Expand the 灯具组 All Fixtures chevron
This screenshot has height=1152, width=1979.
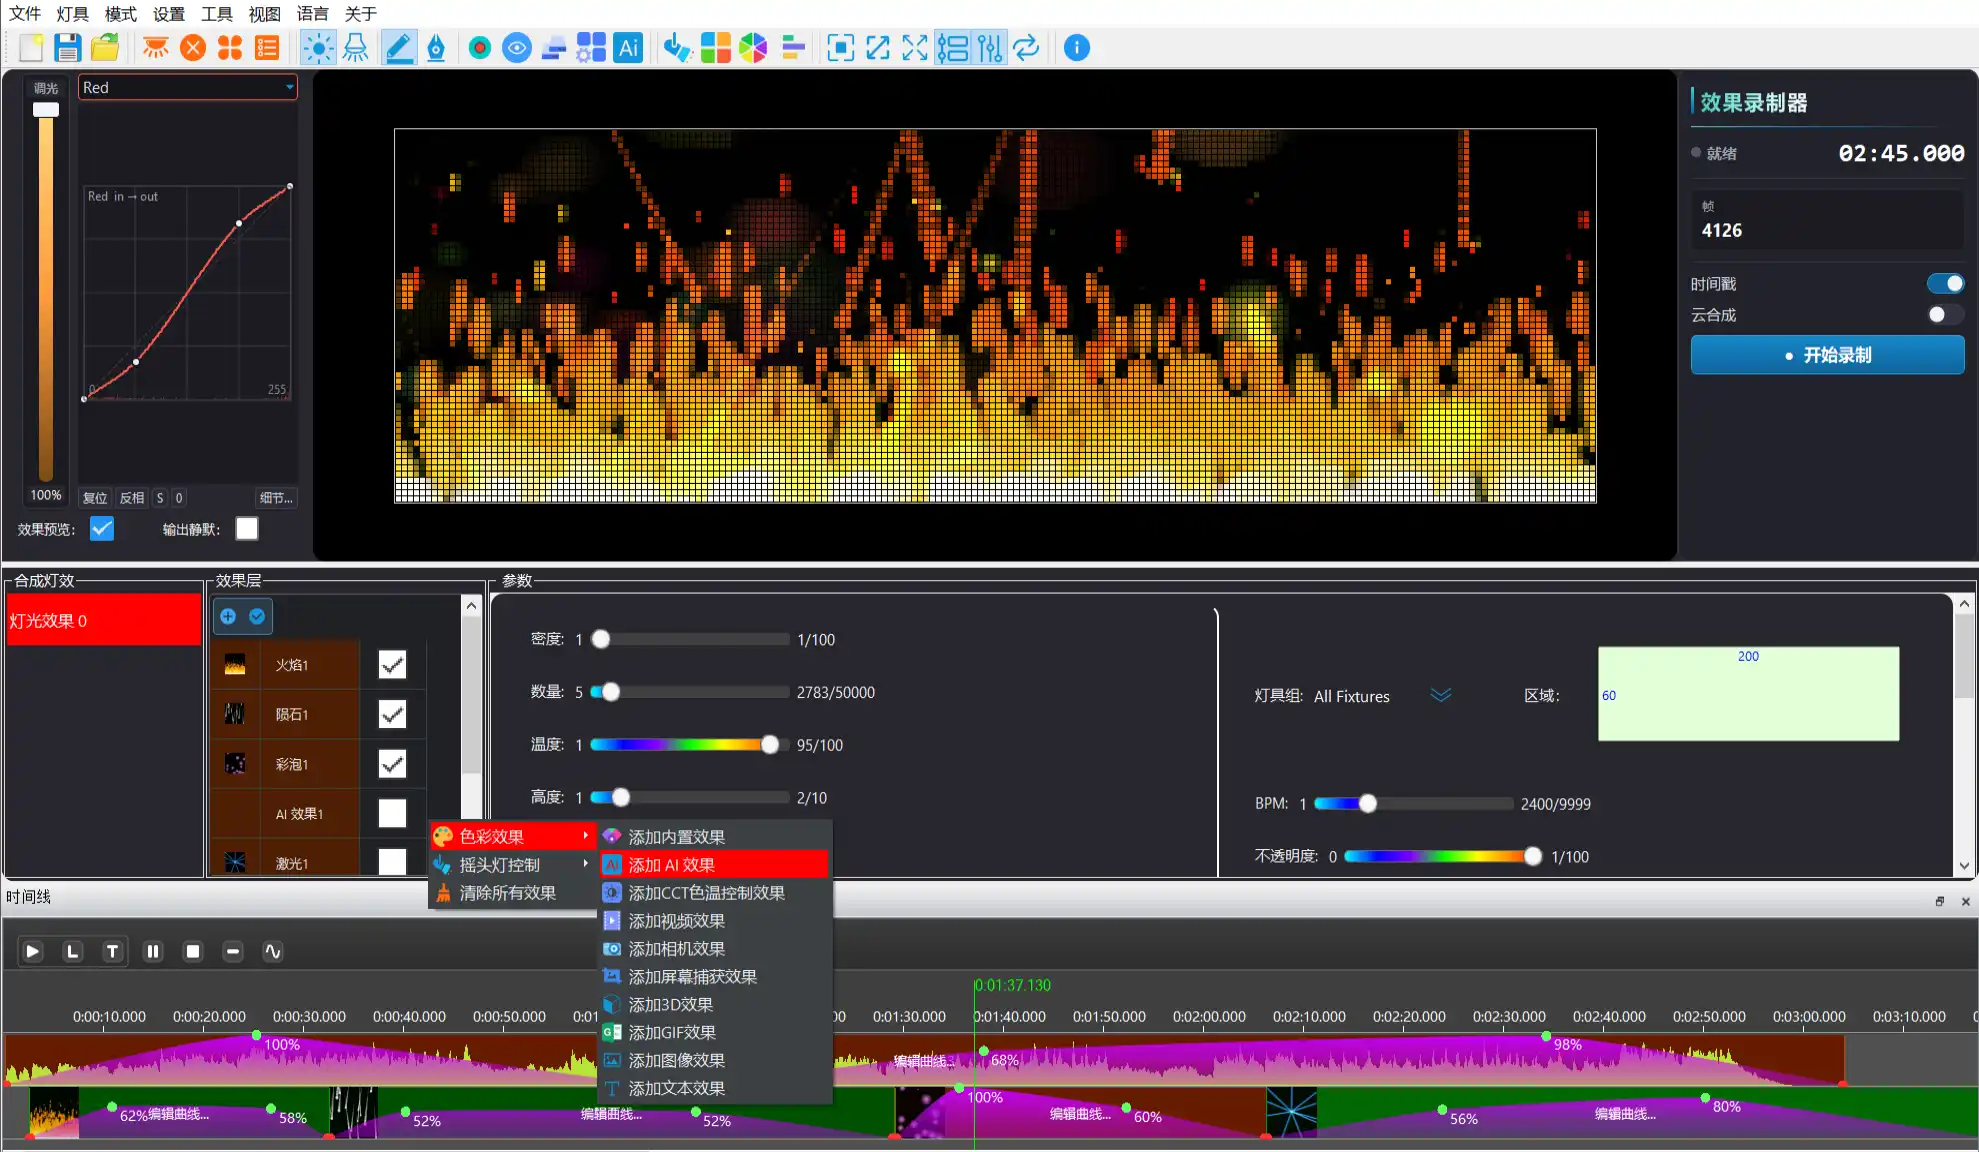(x=1440, y=695)
